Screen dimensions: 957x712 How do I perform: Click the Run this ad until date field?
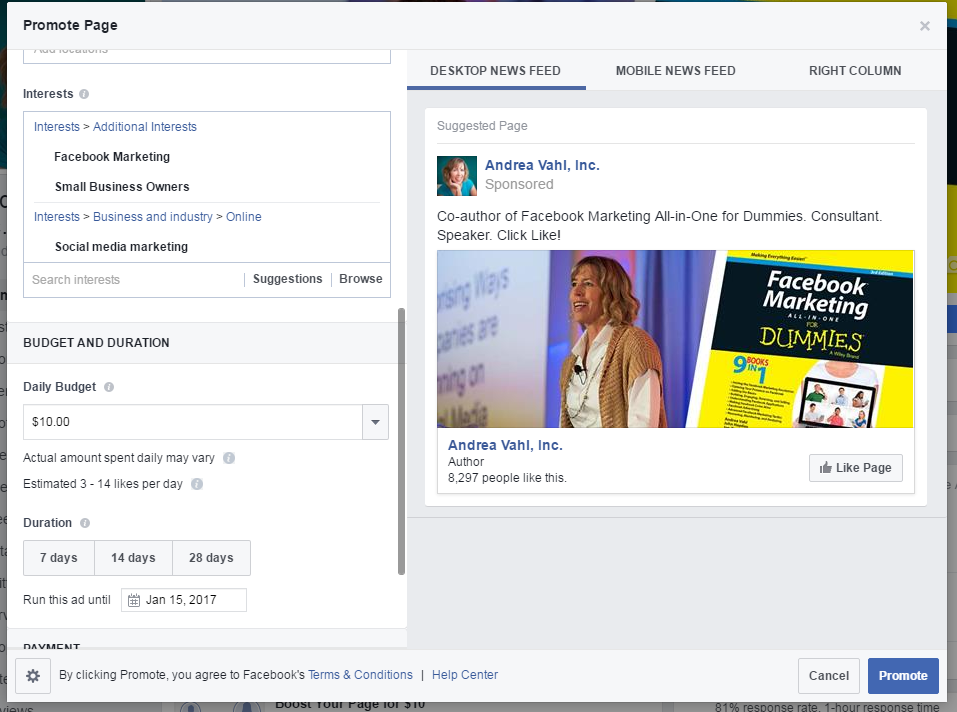click(x=184, y=600)
